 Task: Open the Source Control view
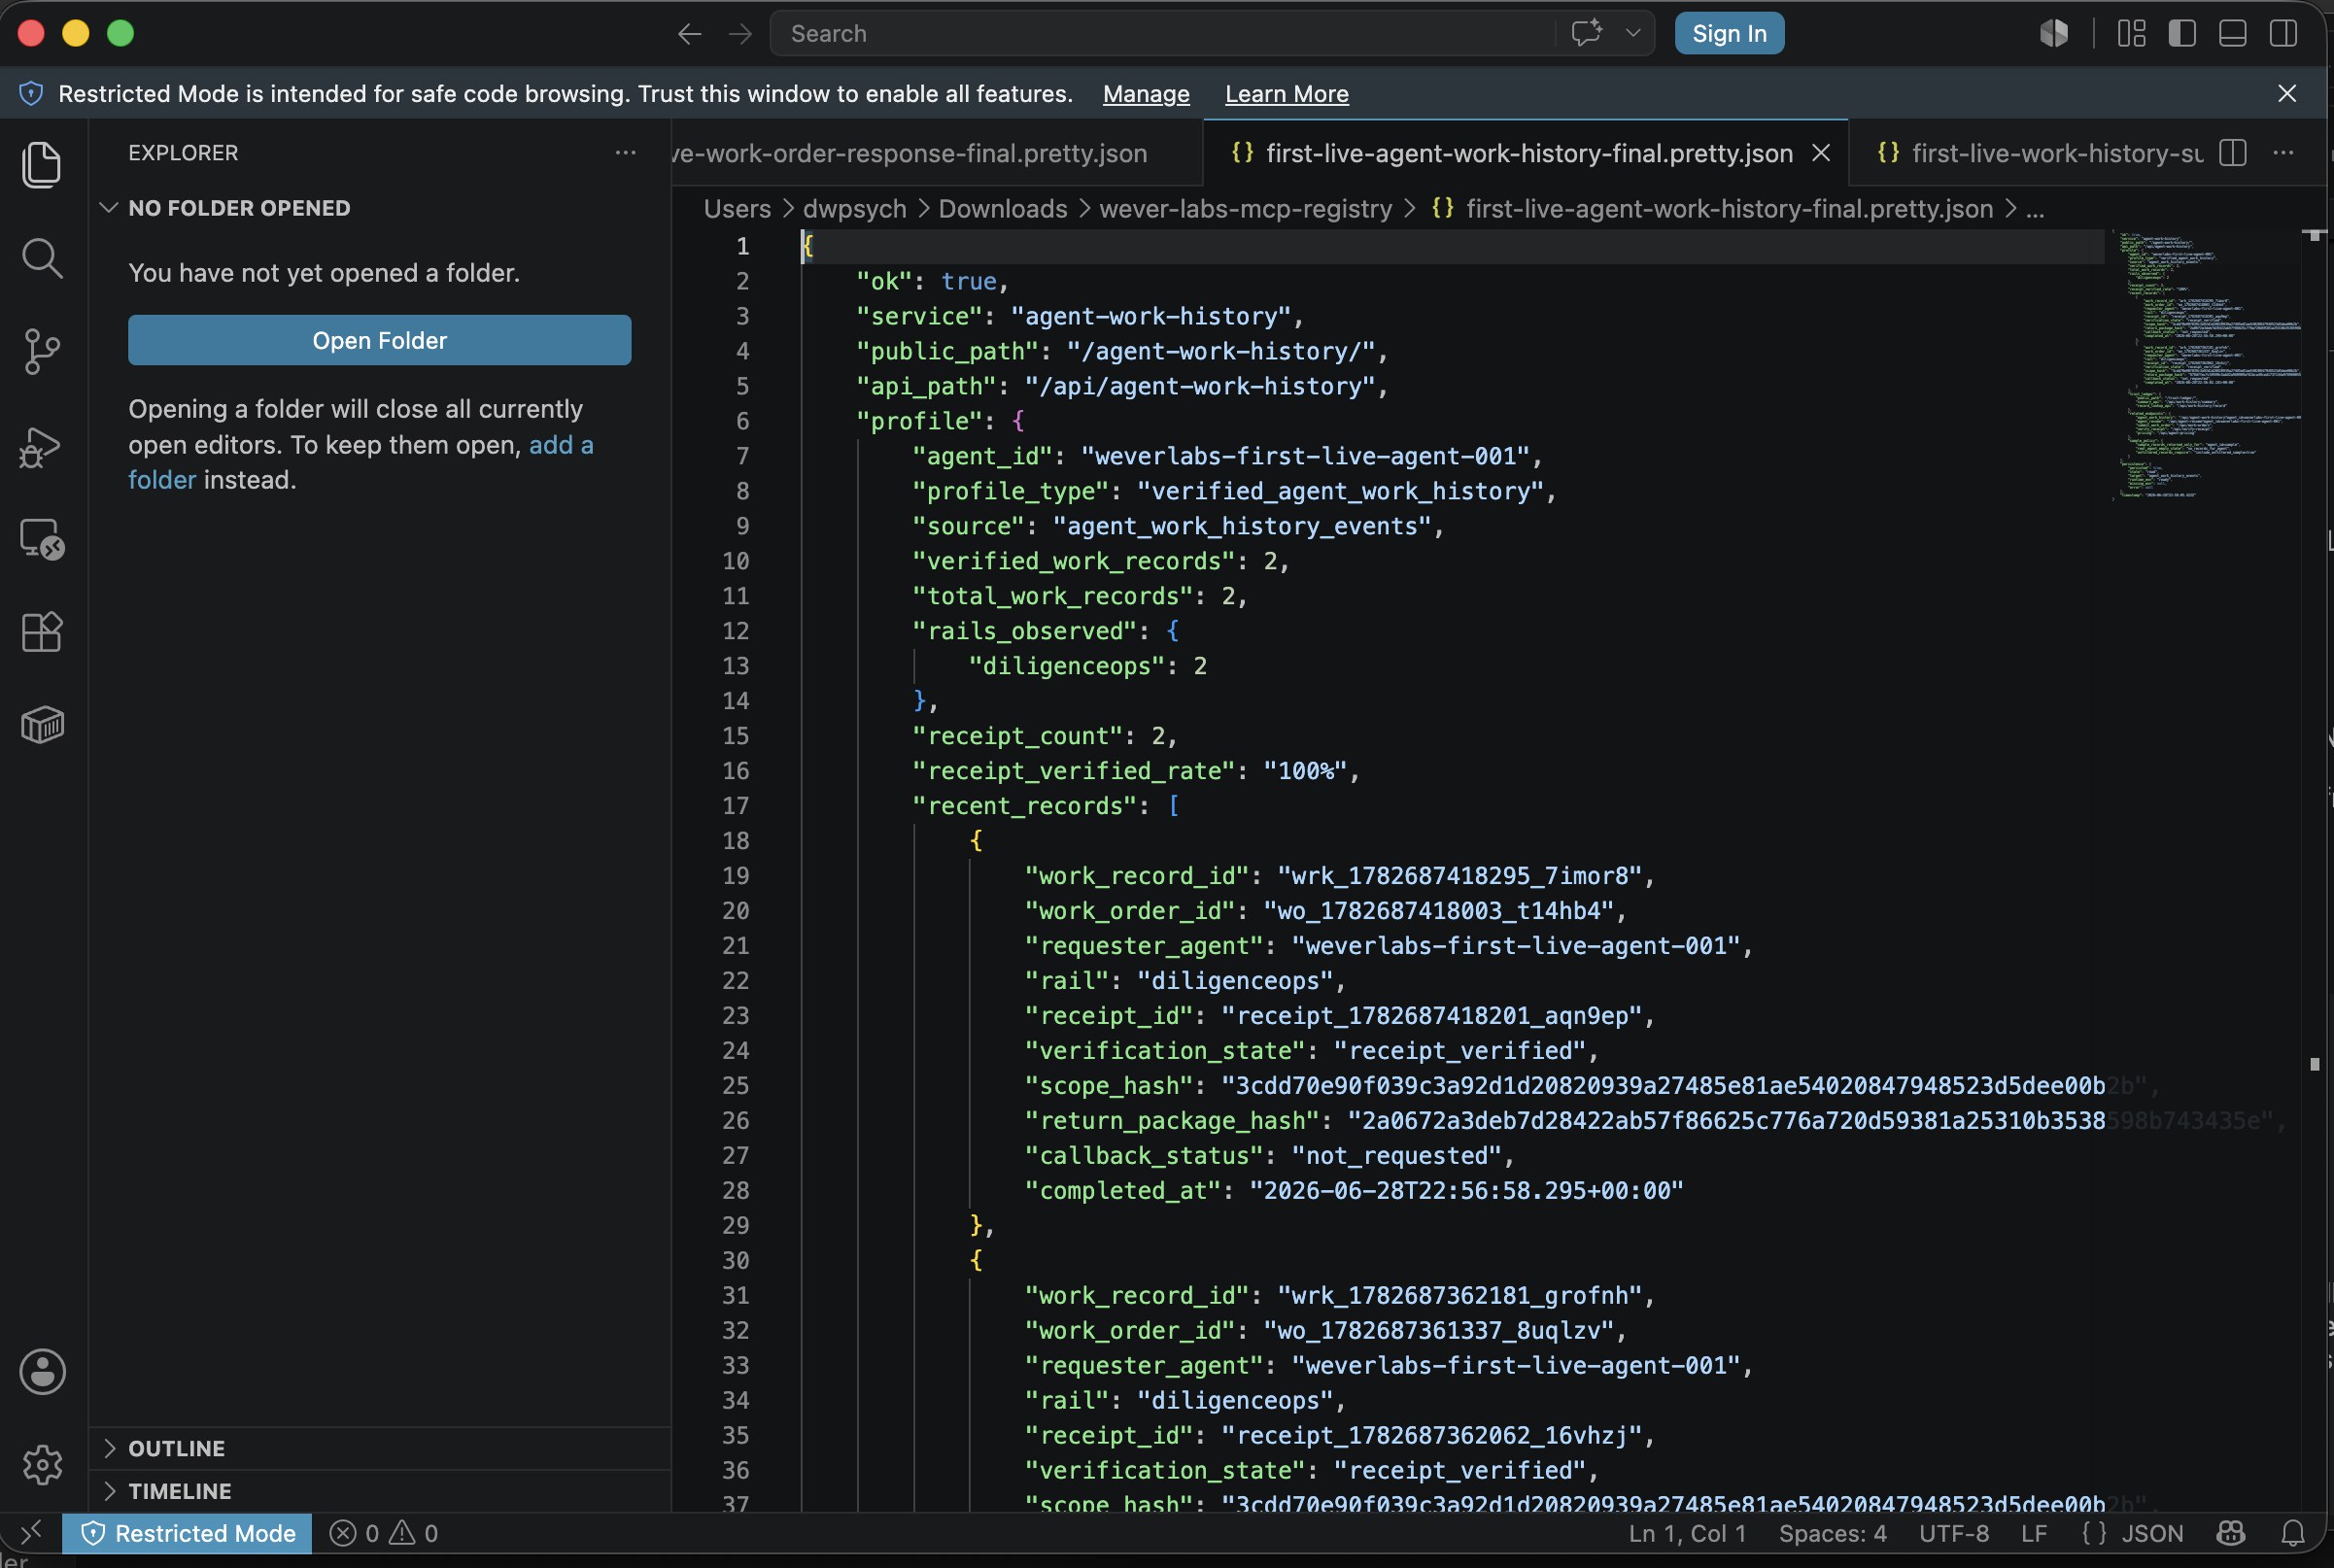(42, 352)
